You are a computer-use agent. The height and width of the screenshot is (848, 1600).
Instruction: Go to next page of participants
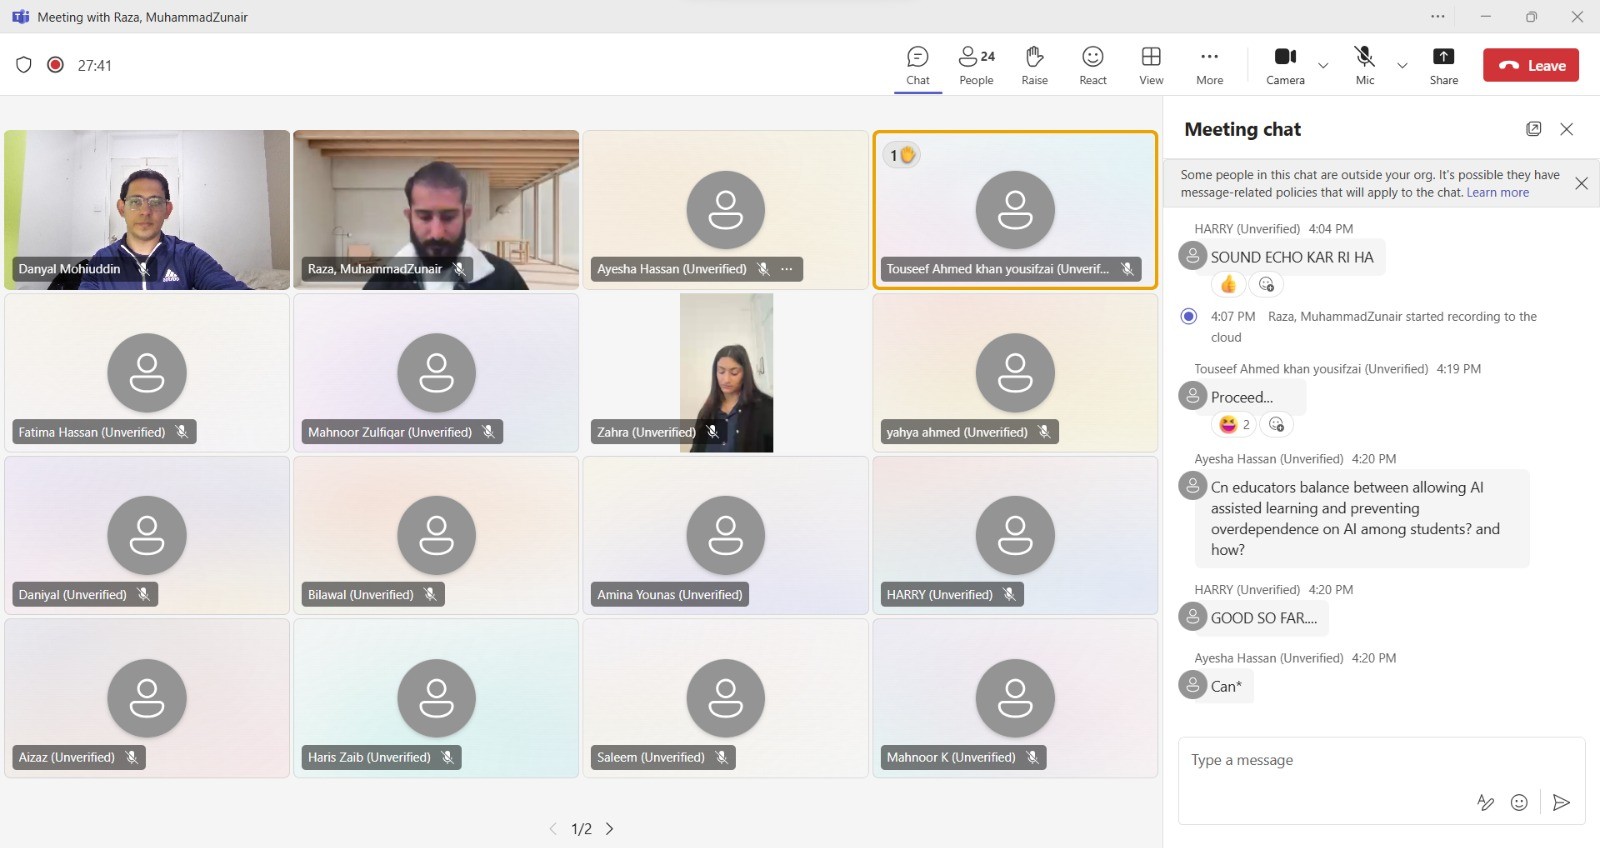pos(609,829)
